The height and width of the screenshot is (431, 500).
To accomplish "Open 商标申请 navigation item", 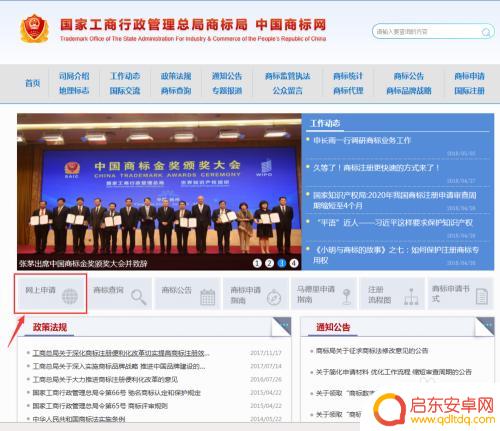I will click(469, 76).
